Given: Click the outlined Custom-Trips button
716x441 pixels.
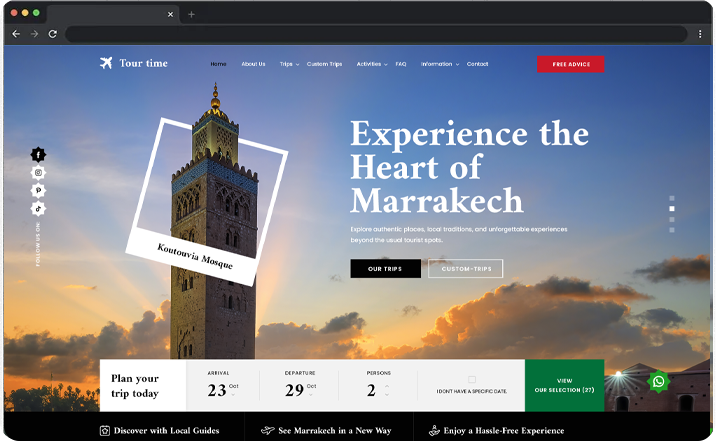Looking at the screenshot, I should [466, 269].
